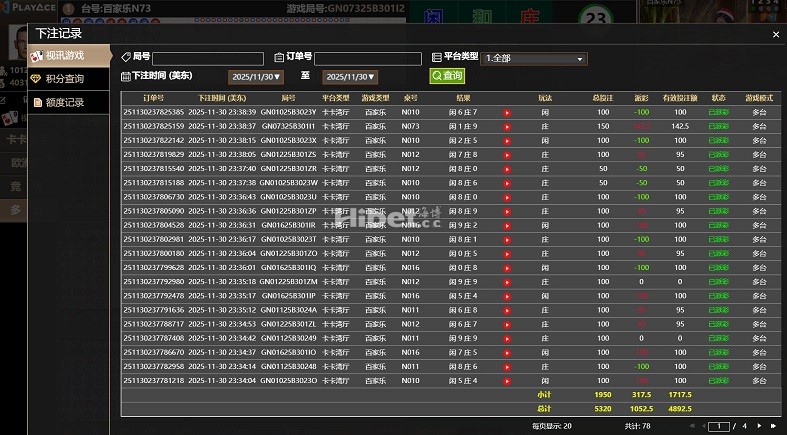Jump to the last page
This screenshot has width=787, height=435.
point(772,426)
